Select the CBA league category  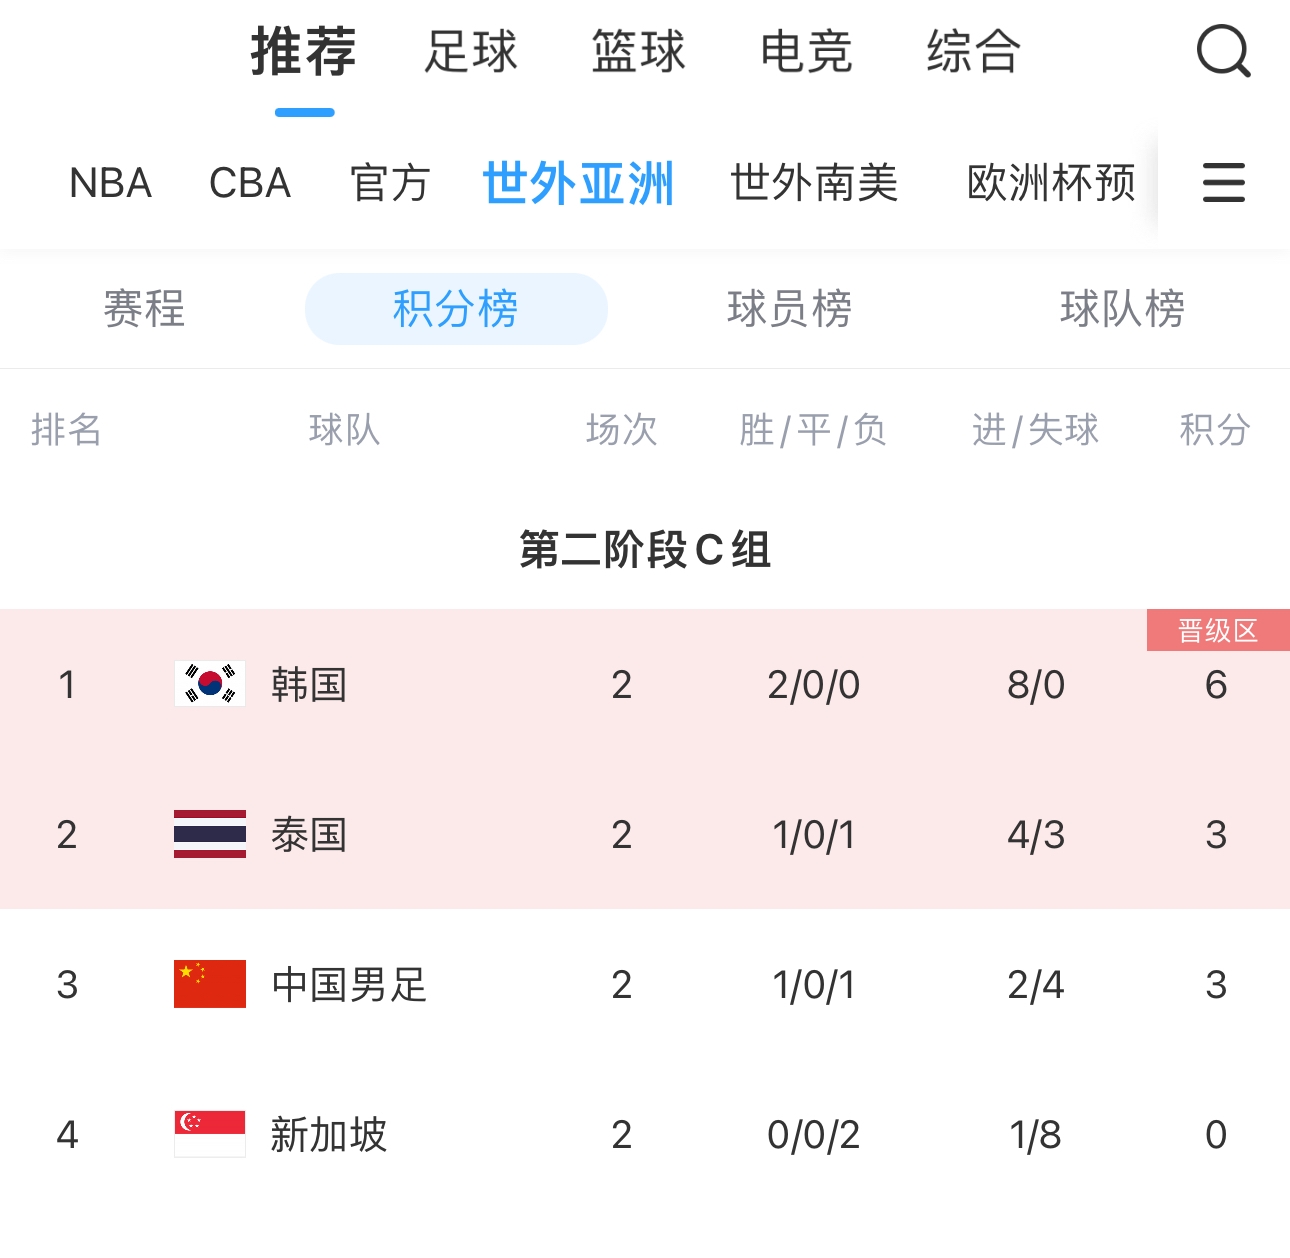click(250, 184)
